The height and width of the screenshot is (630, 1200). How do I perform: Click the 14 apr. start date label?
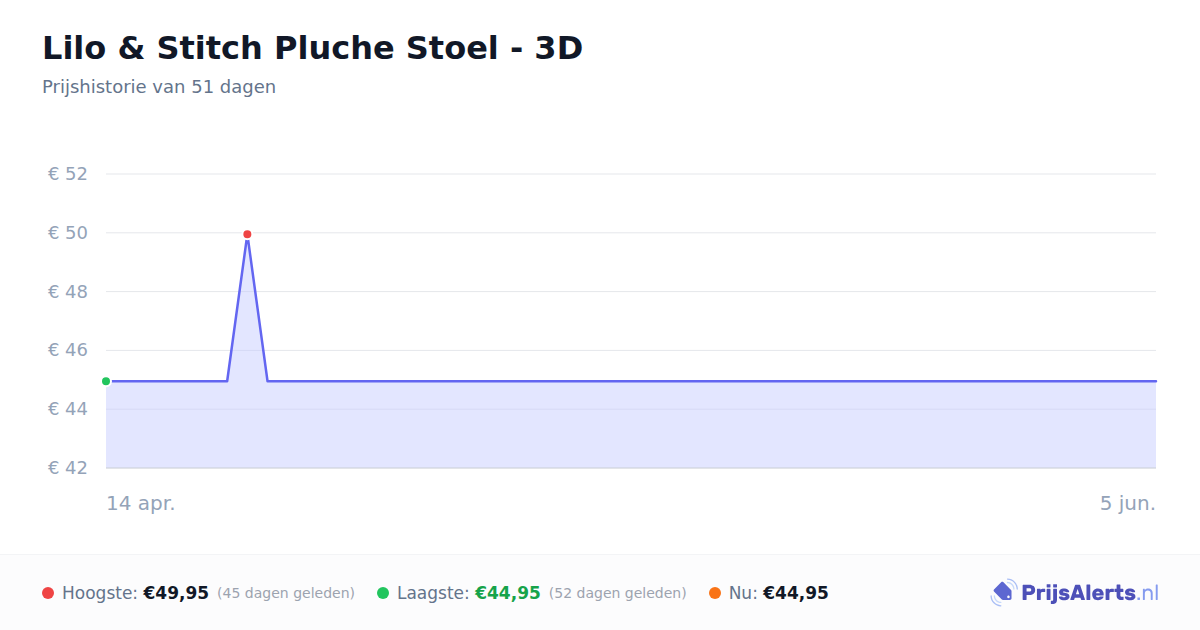pyautogui.click(x=141, y=503)
